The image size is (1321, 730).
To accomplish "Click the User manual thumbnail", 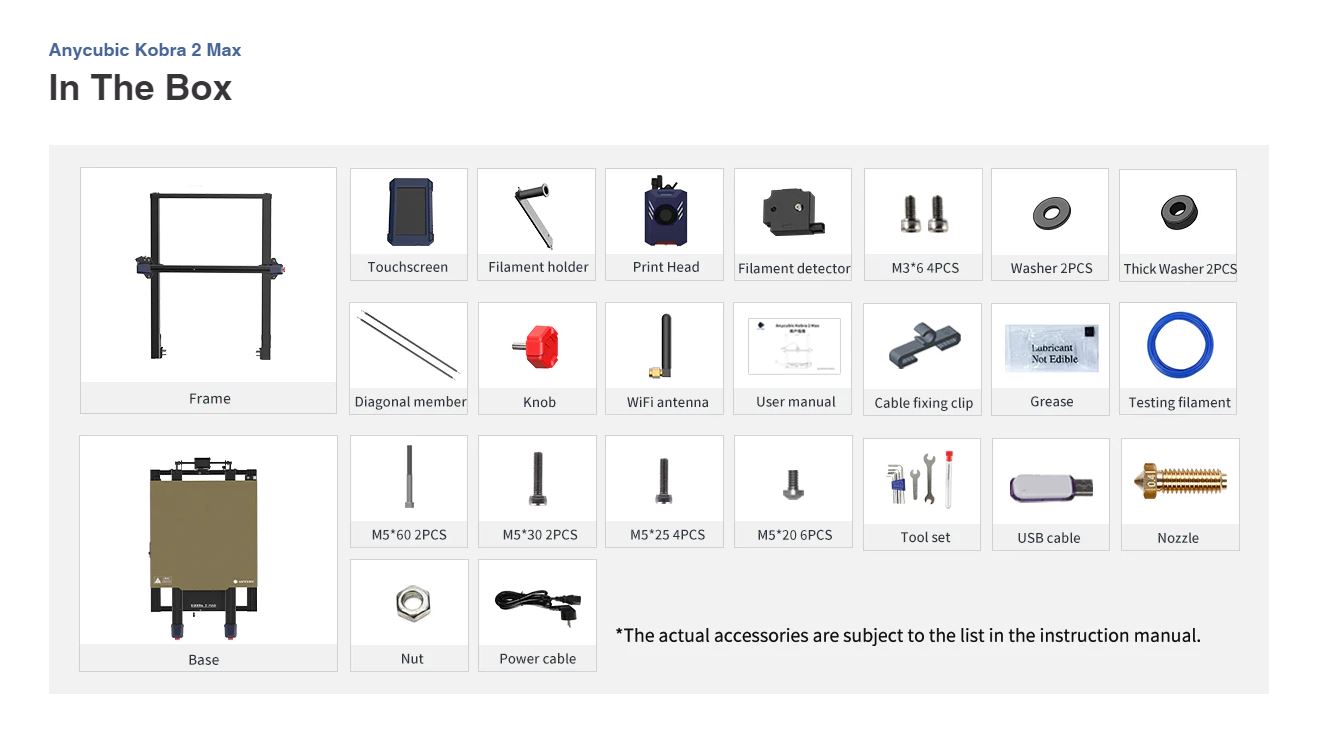I will click(794, 346).
